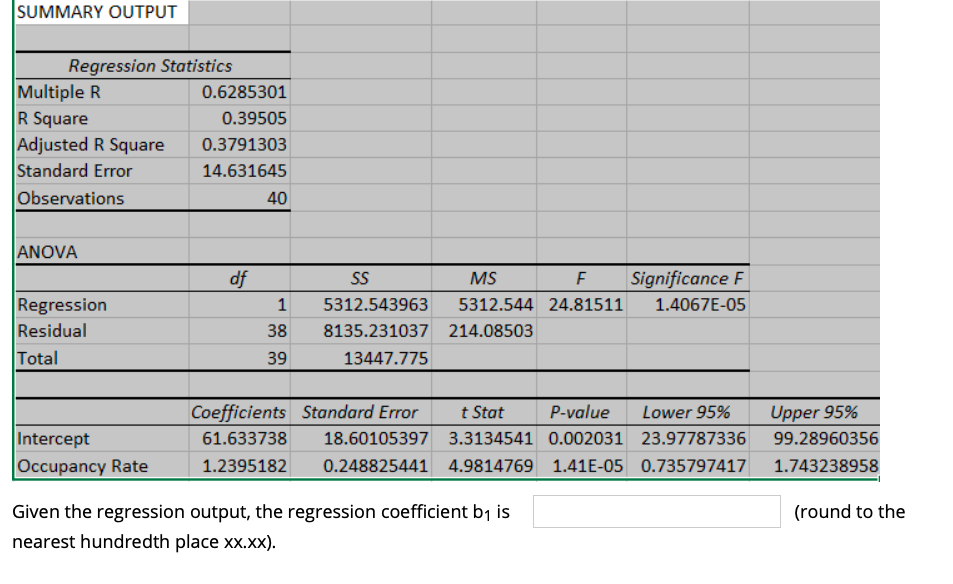This screenshot has height=584, width=953.
Task: Select the Intercept coefficient 61.633738
Action: (x=250, y=438)
